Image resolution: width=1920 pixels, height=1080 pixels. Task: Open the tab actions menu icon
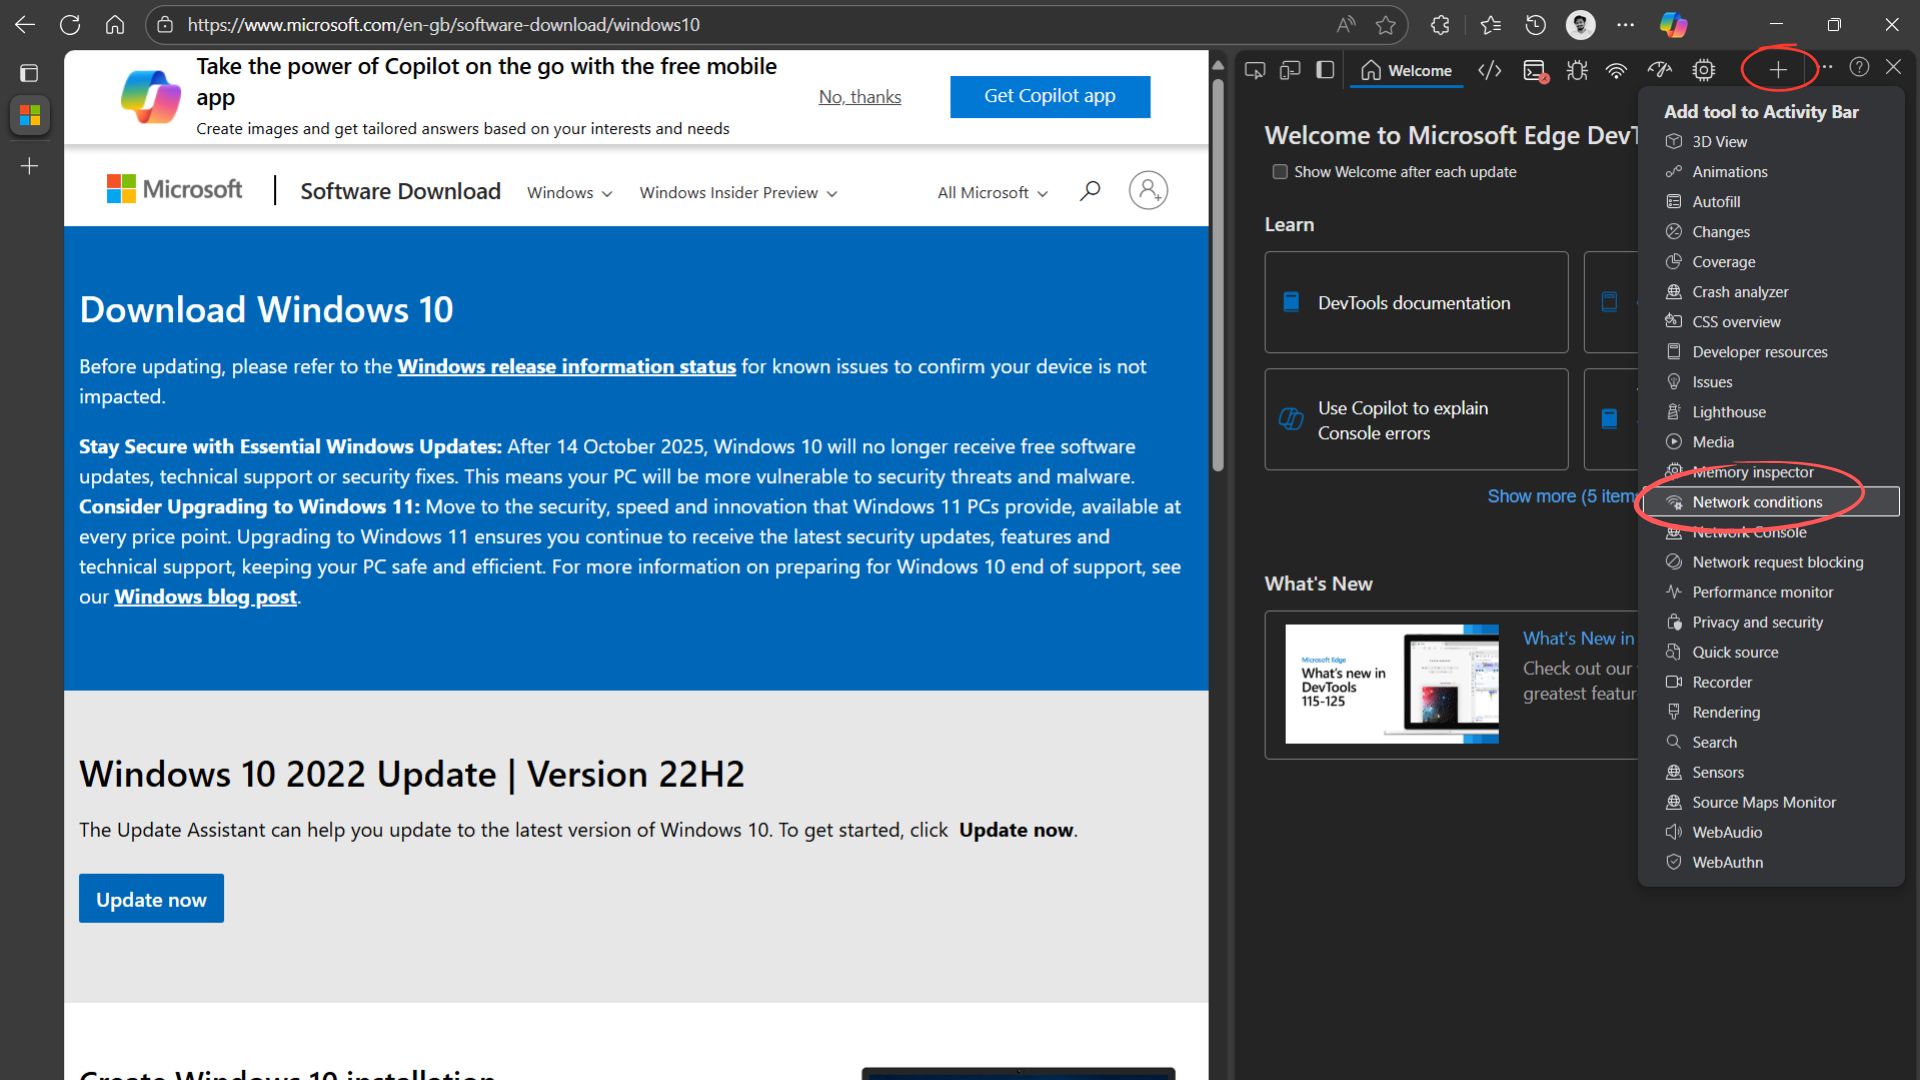pos(29,73)
